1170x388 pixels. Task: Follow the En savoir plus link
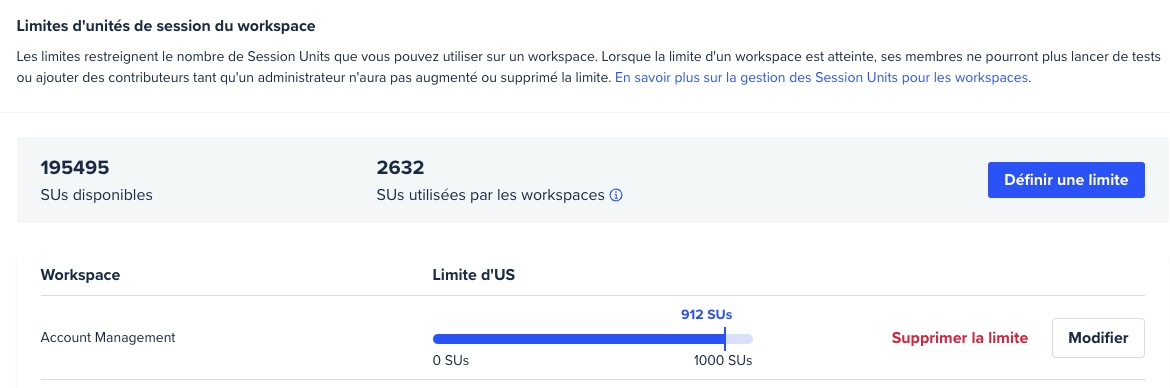click(x=822, y=78)
